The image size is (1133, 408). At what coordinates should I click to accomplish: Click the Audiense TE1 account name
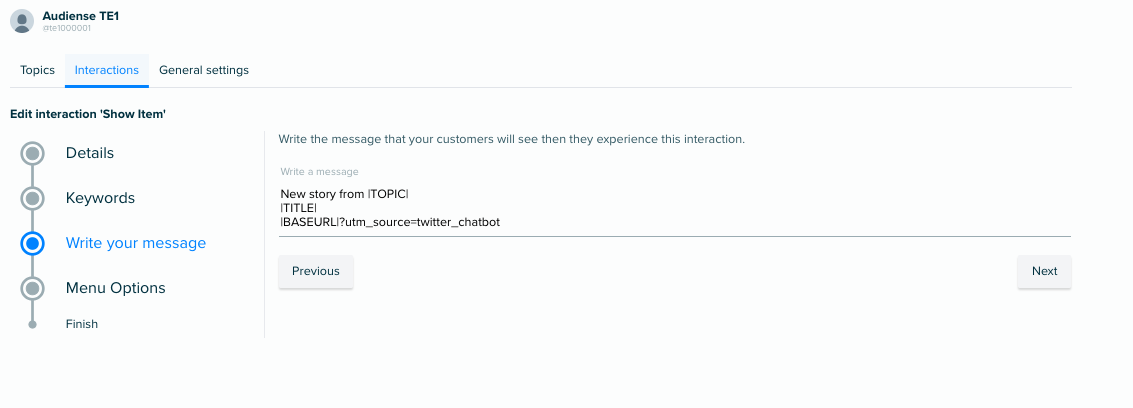tap(81, 16)
